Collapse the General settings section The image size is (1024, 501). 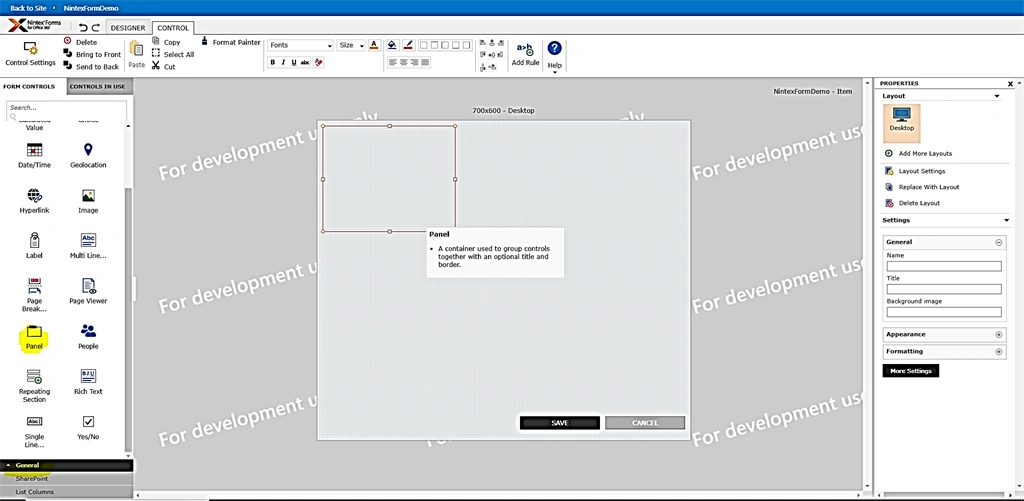[999, 242]
